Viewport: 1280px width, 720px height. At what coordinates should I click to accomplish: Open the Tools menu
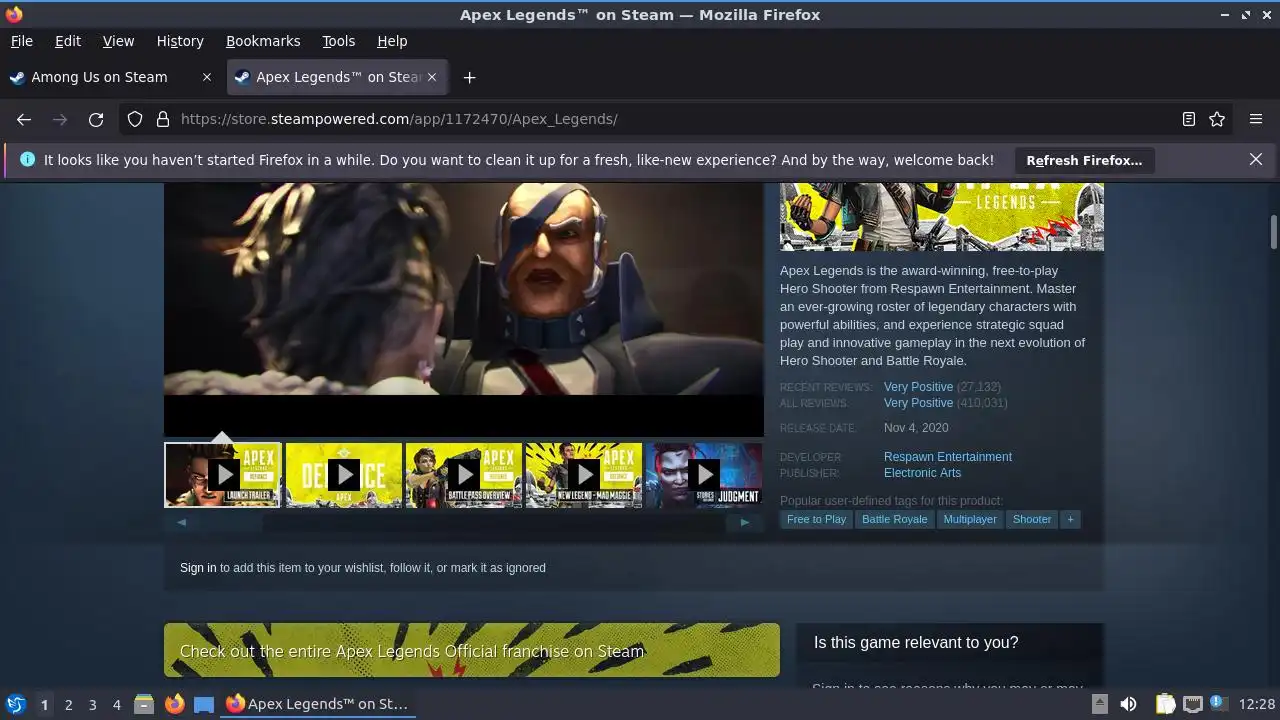pyautogui.click(x=338, y=41)
